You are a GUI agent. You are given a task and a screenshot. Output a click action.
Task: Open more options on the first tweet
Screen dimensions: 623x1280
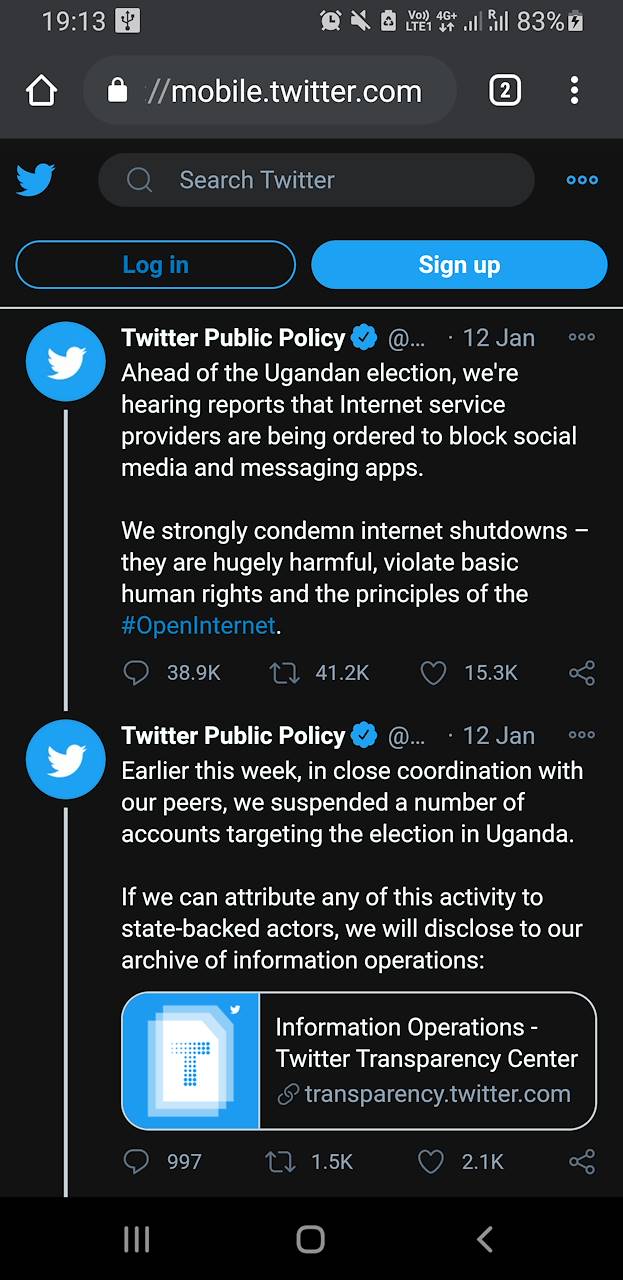click(581, 337)
